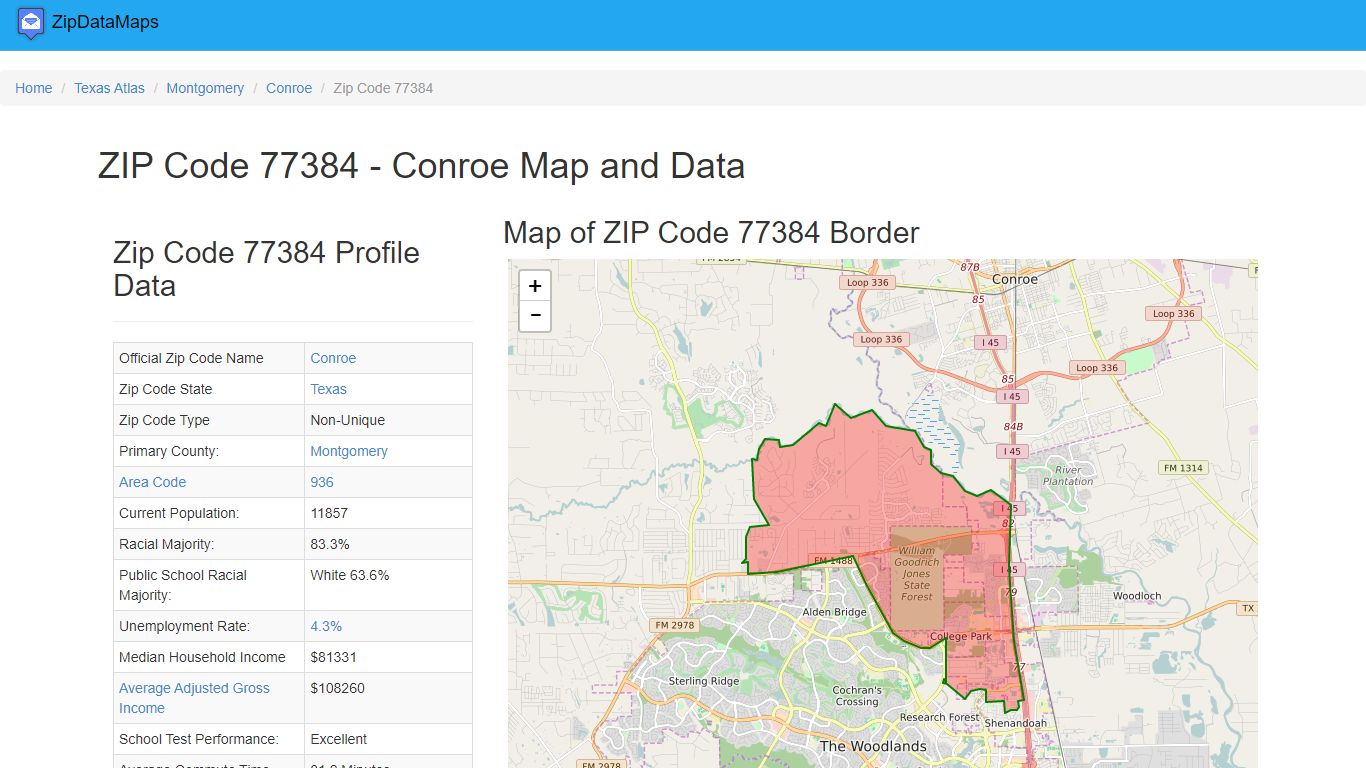The width and height of the screenshot is (1366, 768).
Task: Open the 936 area code link
Action: coord(322,482)
